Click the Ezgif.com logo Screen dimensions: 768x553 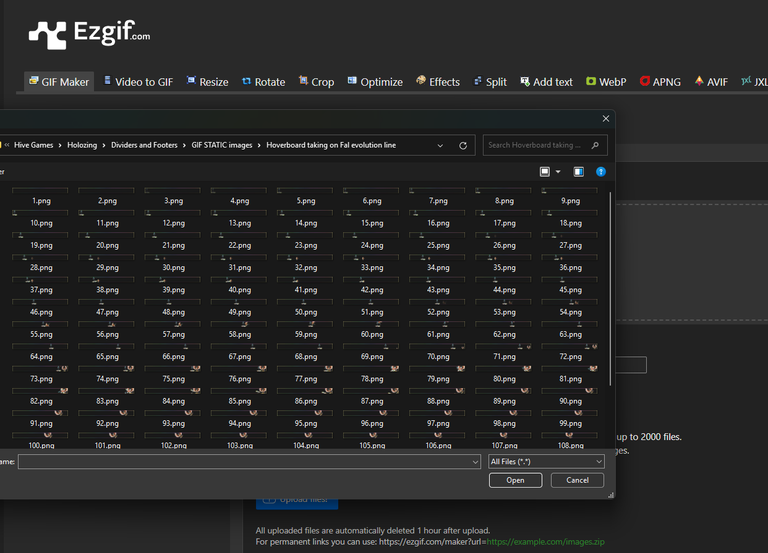coord(90,34)
